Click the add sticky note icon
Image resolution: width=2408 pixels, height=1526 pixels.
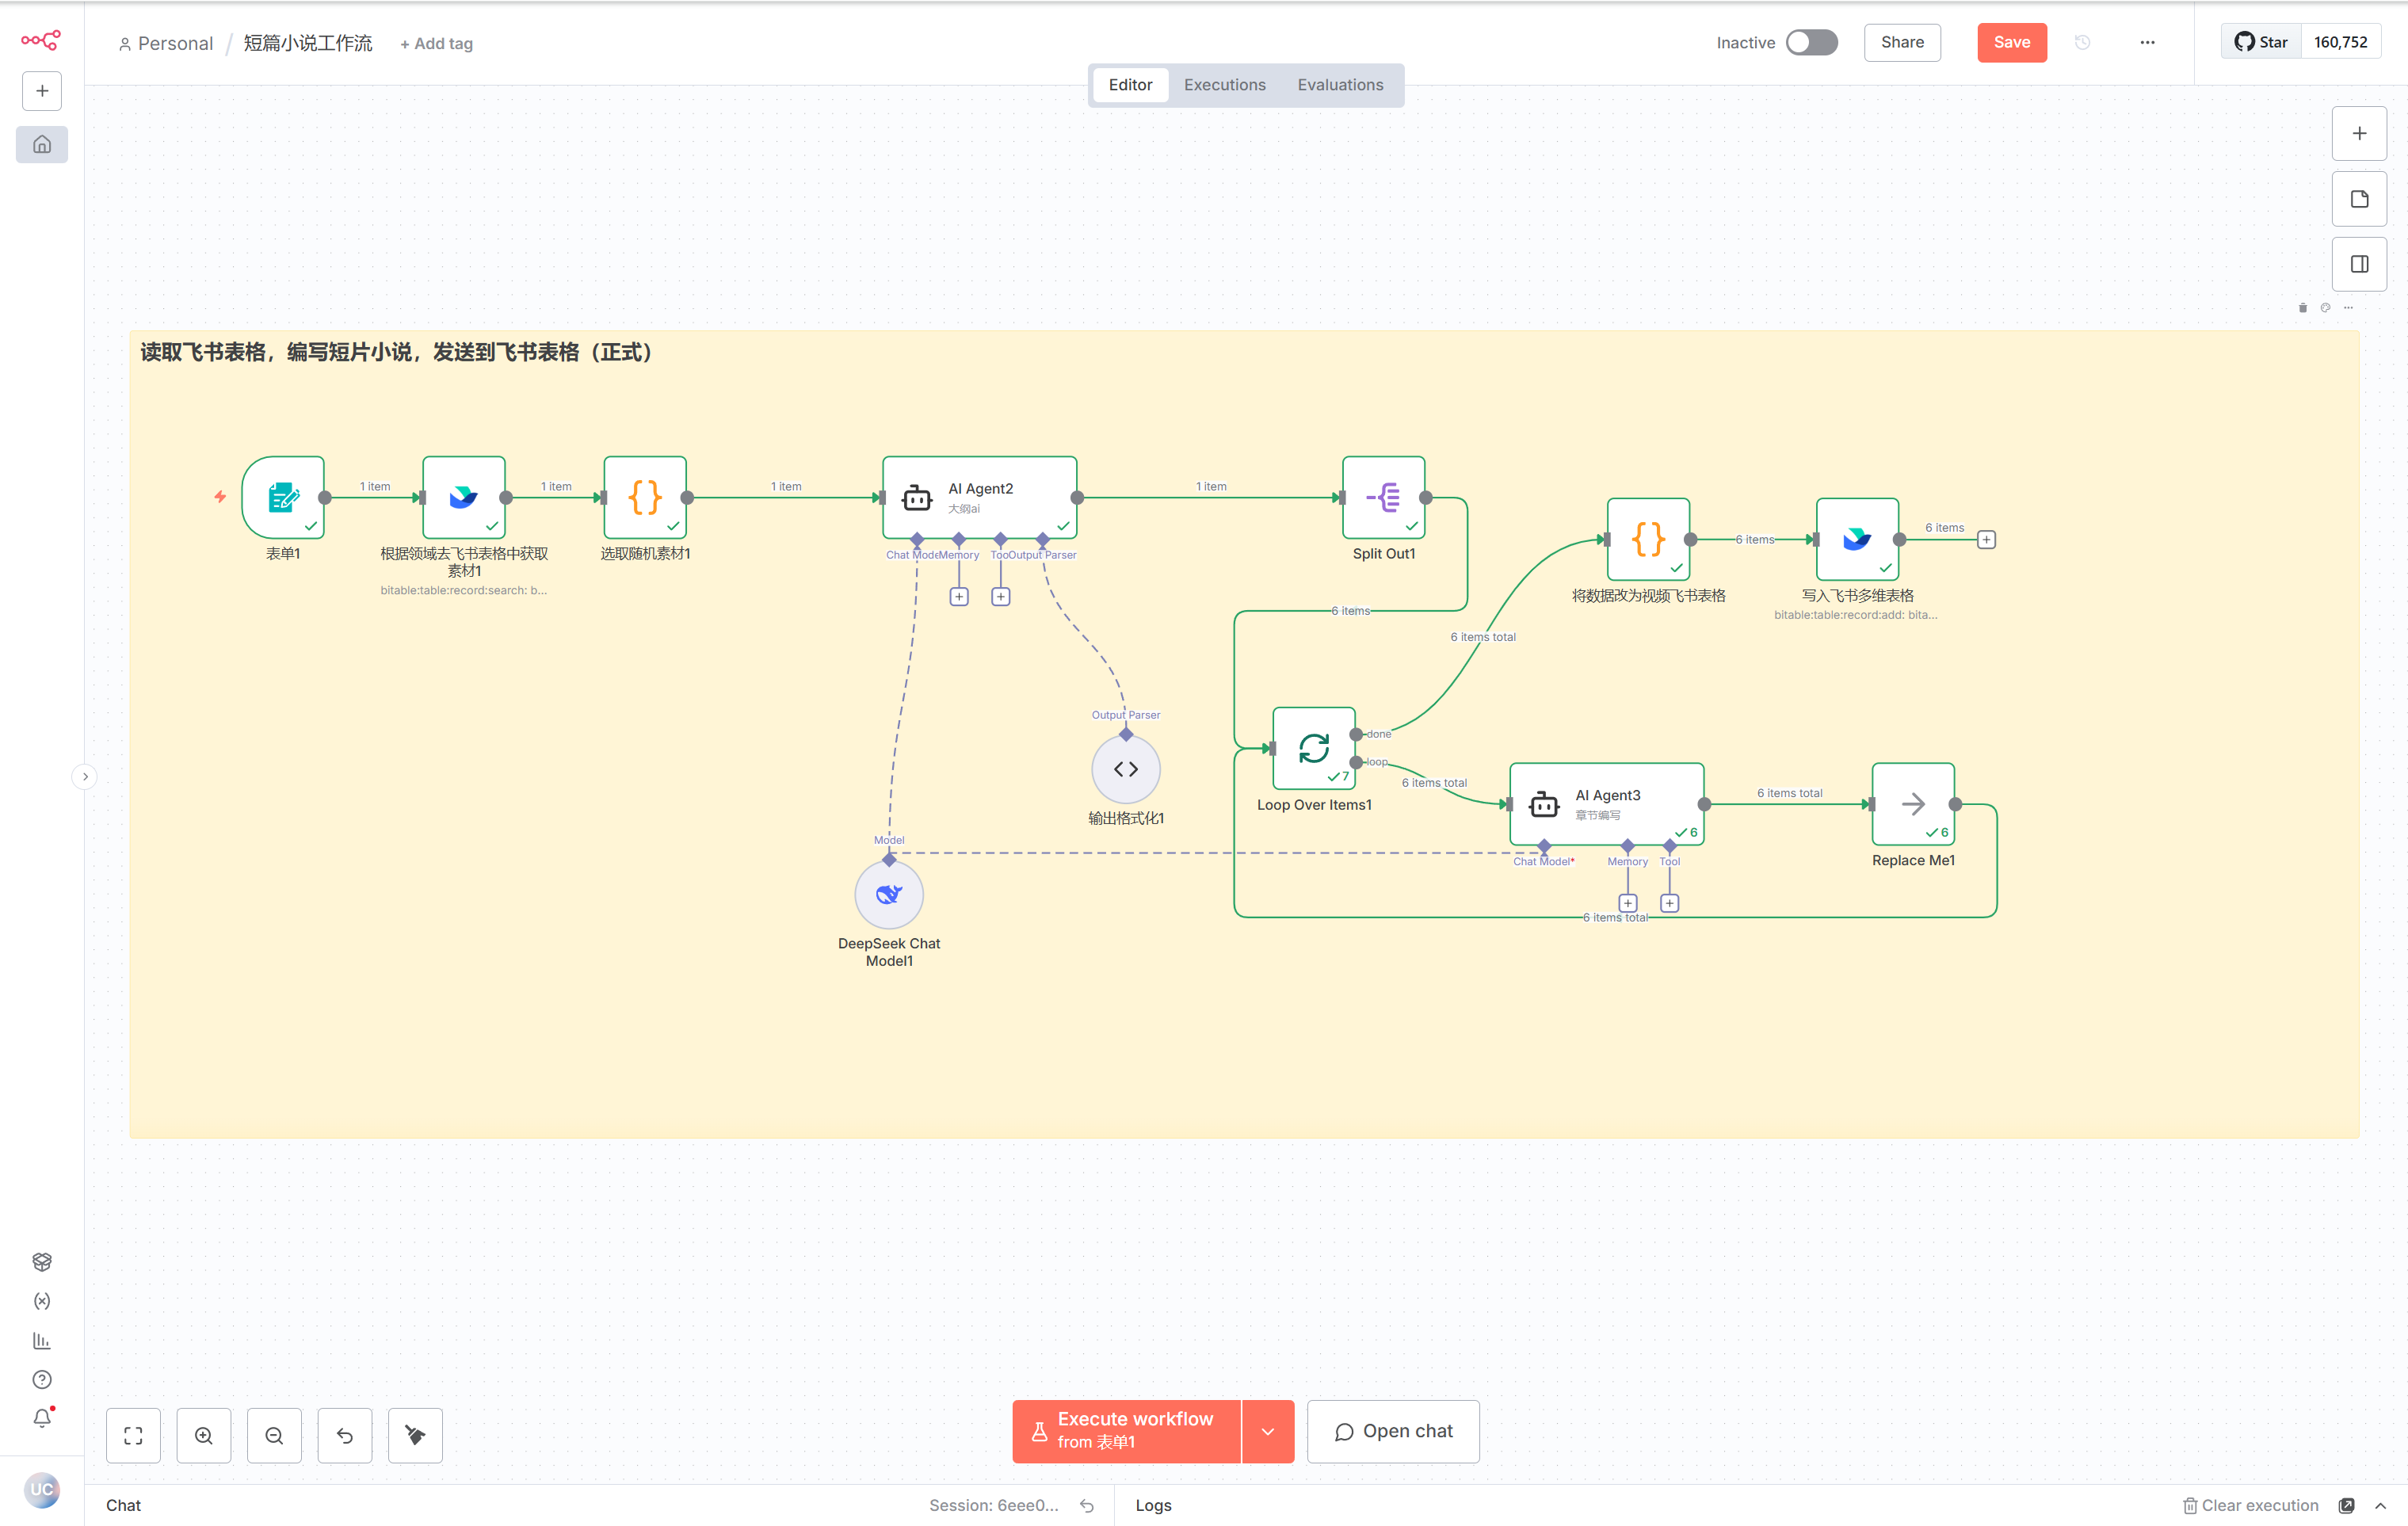[2358, 199]
